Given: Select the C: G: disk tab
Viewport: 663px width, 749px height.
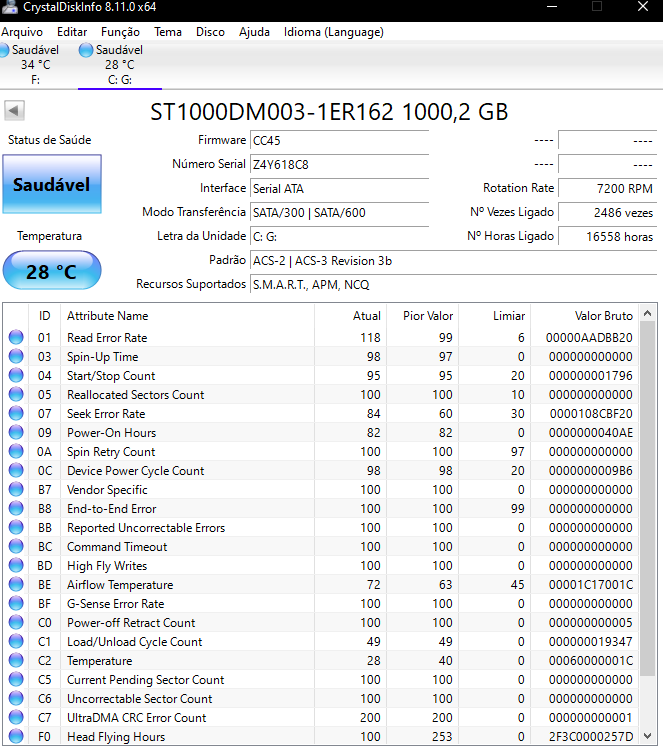Looking at the screenshot, I should point(120,65).
